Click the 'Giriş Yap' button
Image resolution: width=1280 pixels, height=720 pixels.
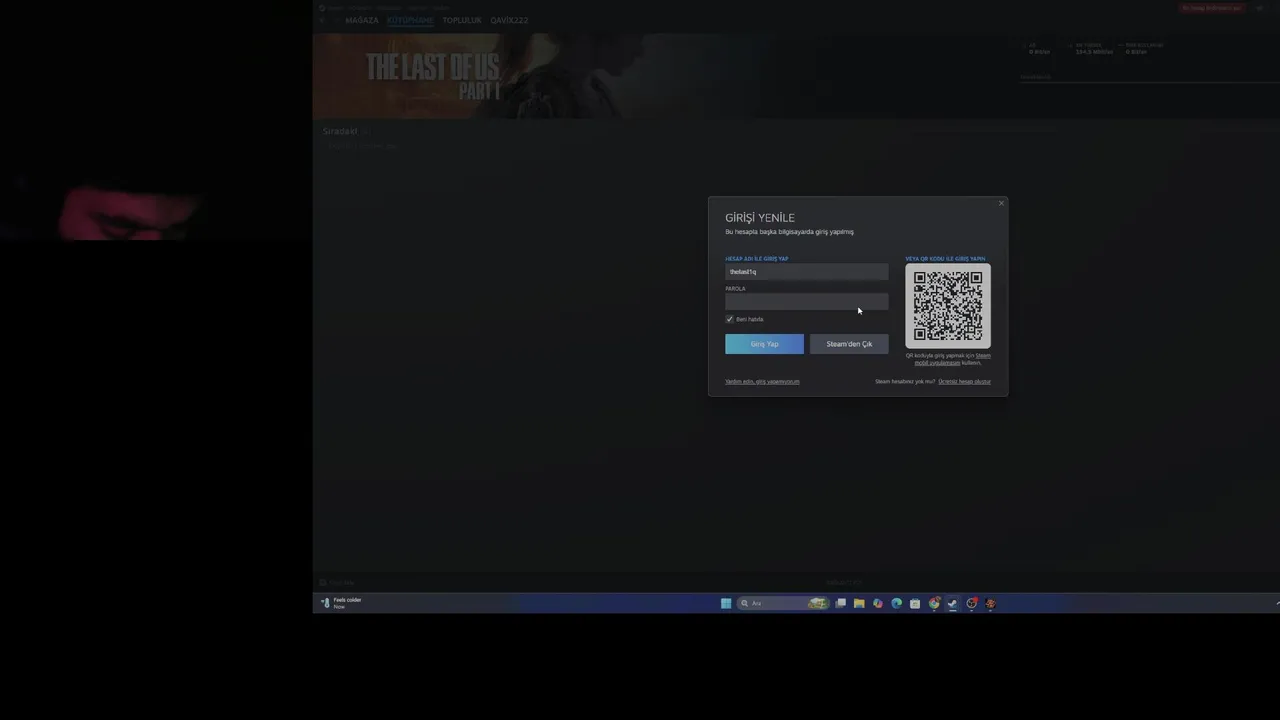pyautogui.click(x=764, y=344)
